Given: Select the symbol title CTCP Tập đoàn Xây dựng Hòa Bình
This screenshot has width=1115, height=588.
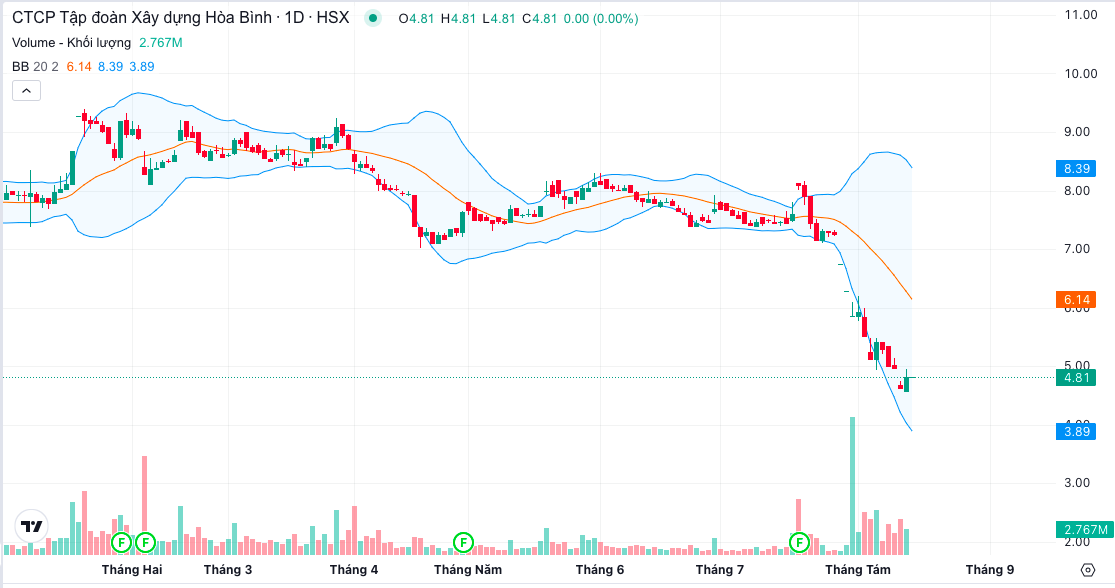Looking at the screenshot, I should [142, 18].
